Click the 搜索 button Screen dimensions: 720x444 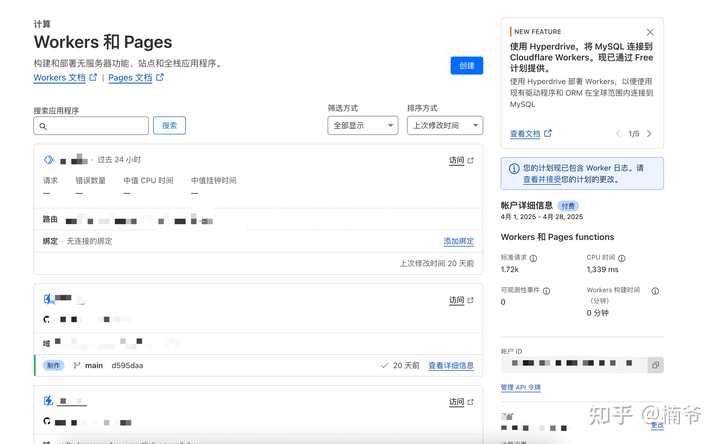coord(169,125)
